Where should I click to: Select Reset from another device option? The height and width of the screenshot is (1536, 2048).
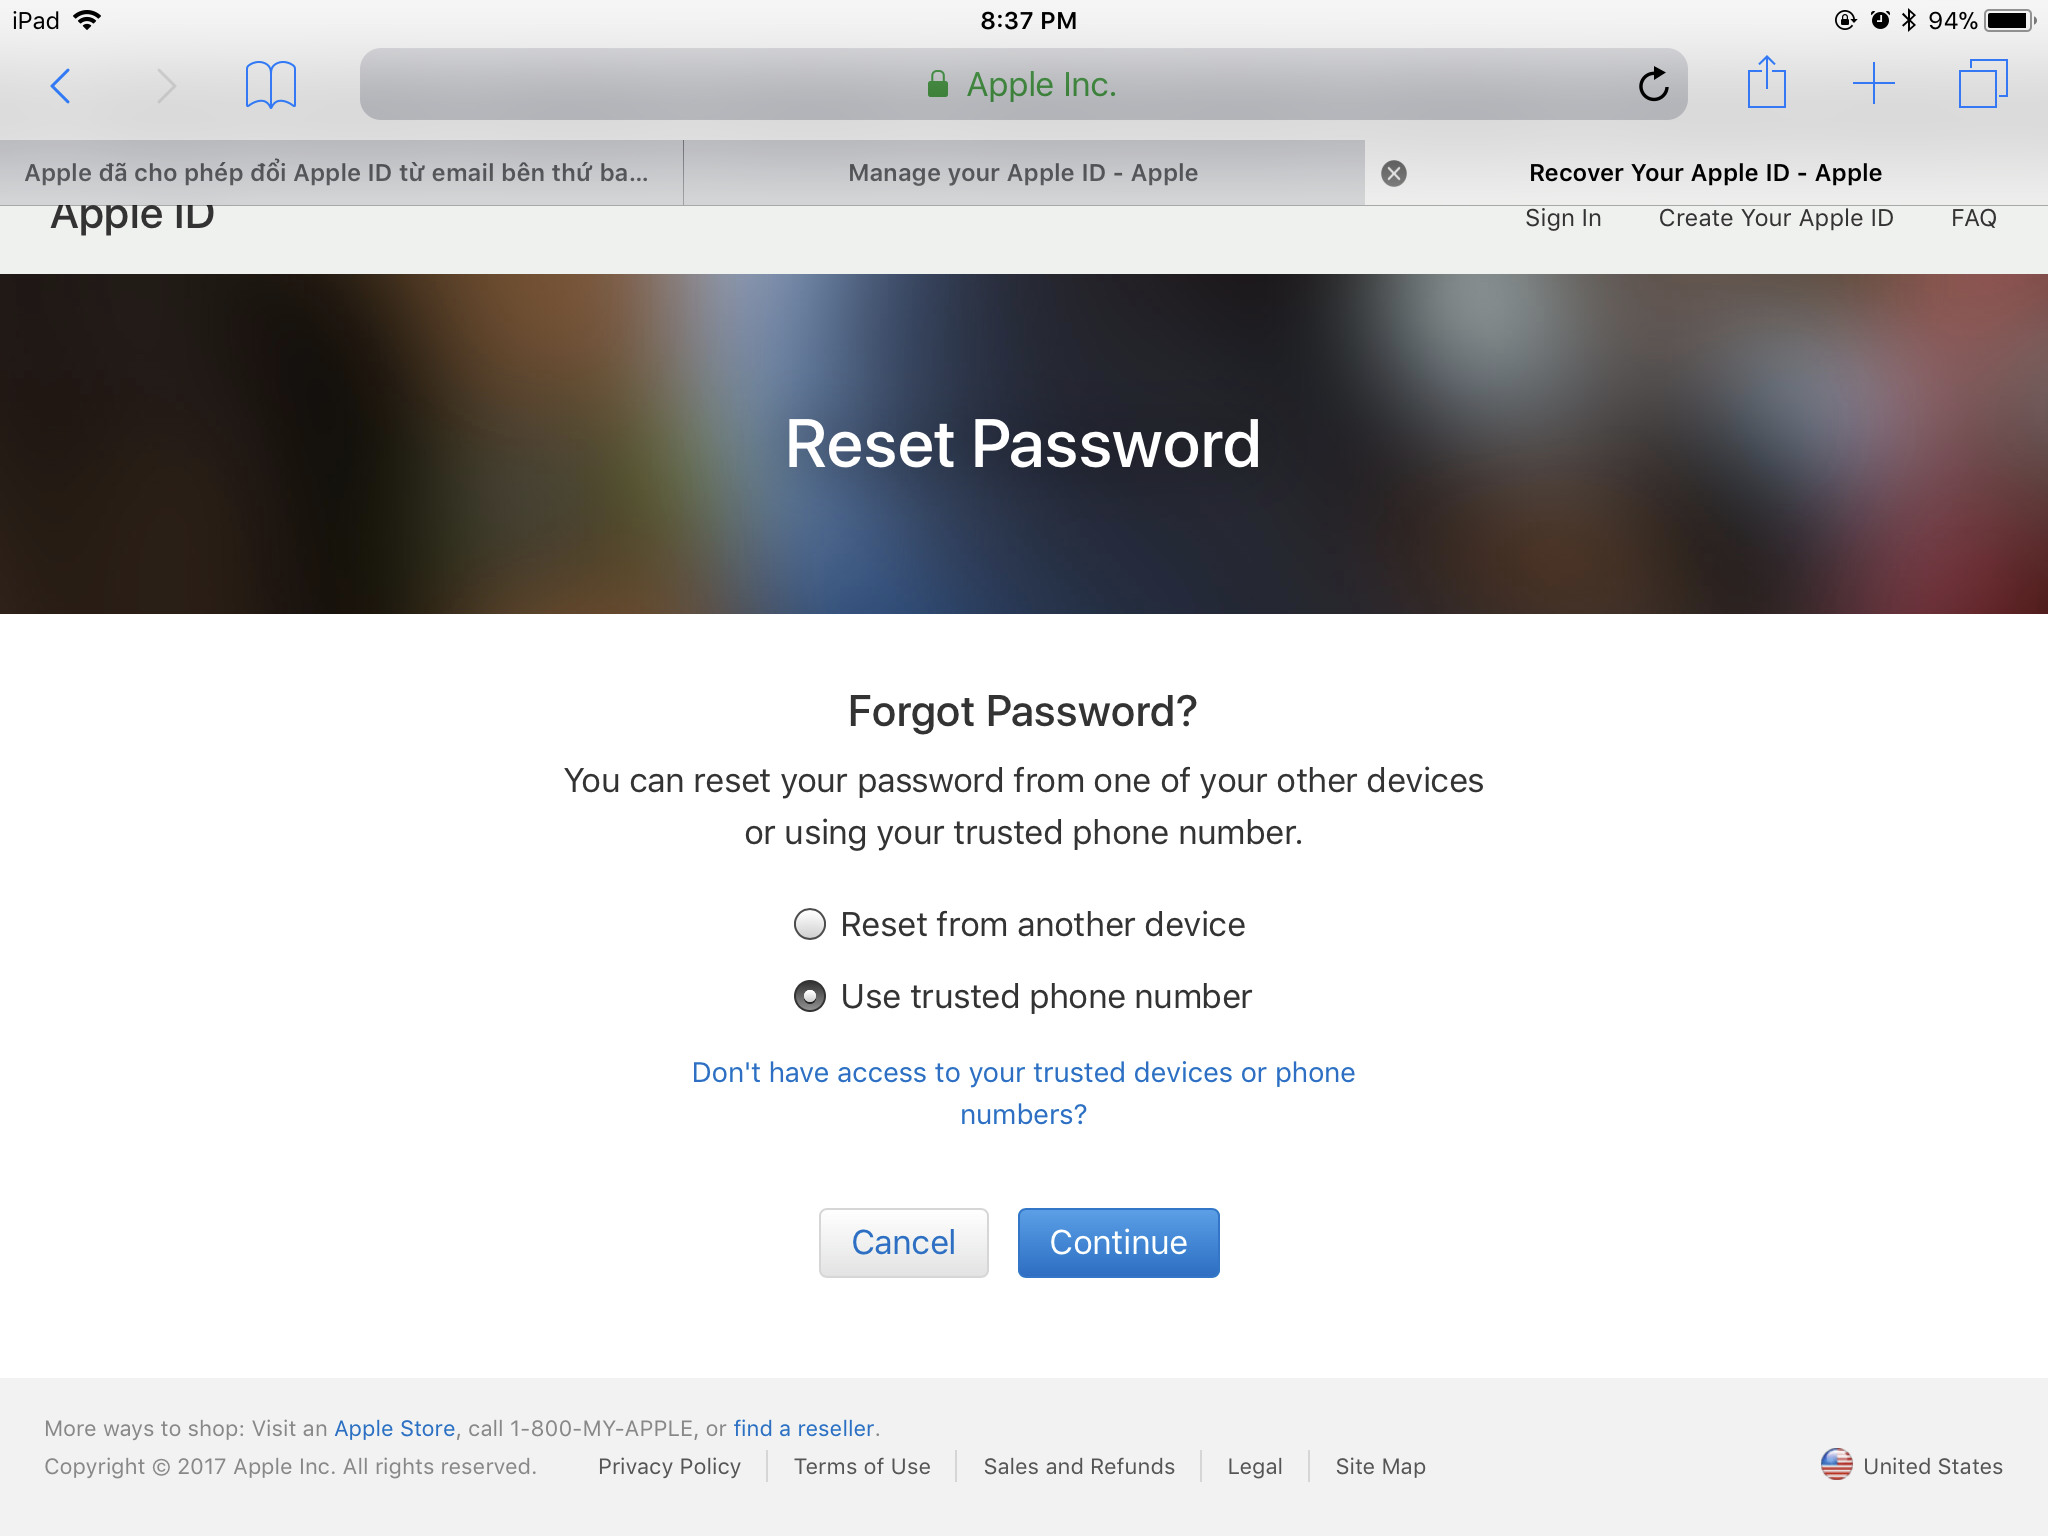[x=810, y=924]
